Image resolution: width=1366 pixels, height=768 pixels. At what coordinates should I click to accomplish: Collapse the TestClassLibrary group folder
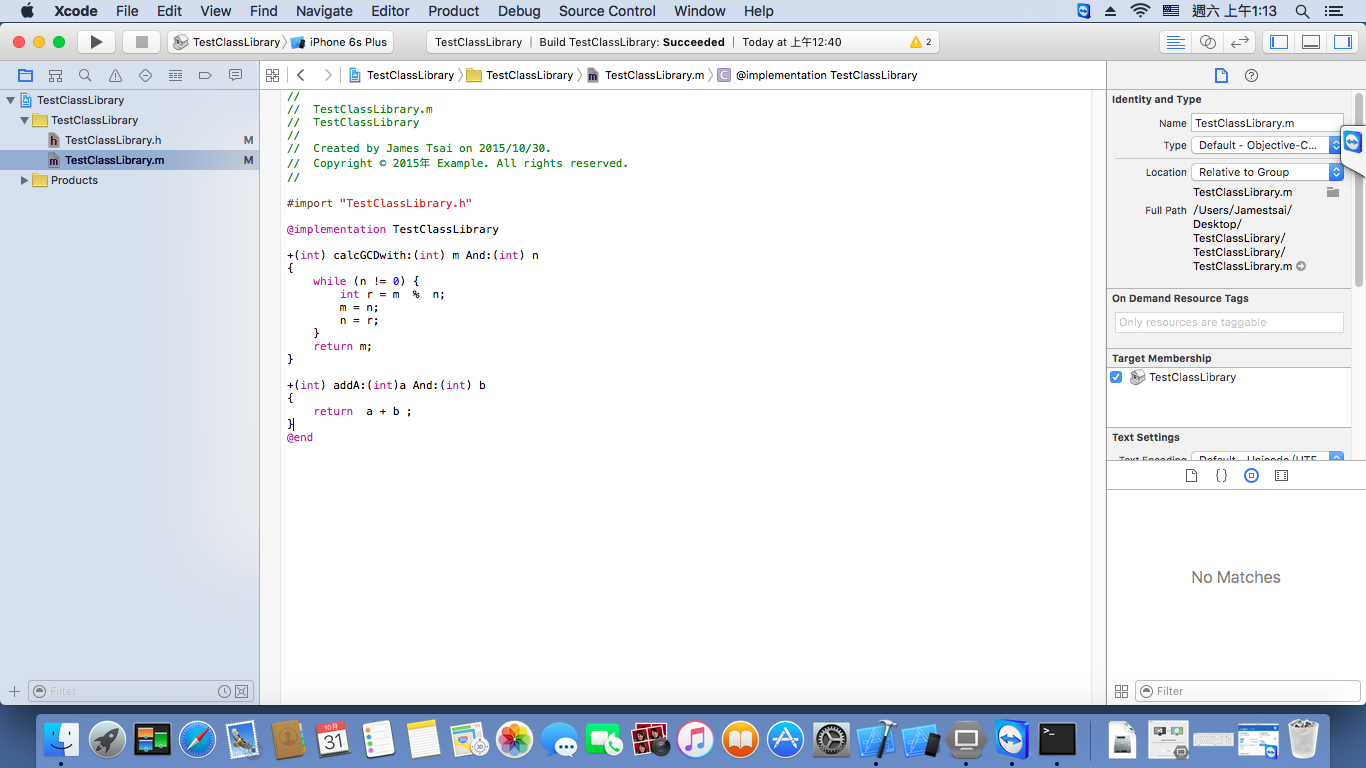[x=25, y=120]
